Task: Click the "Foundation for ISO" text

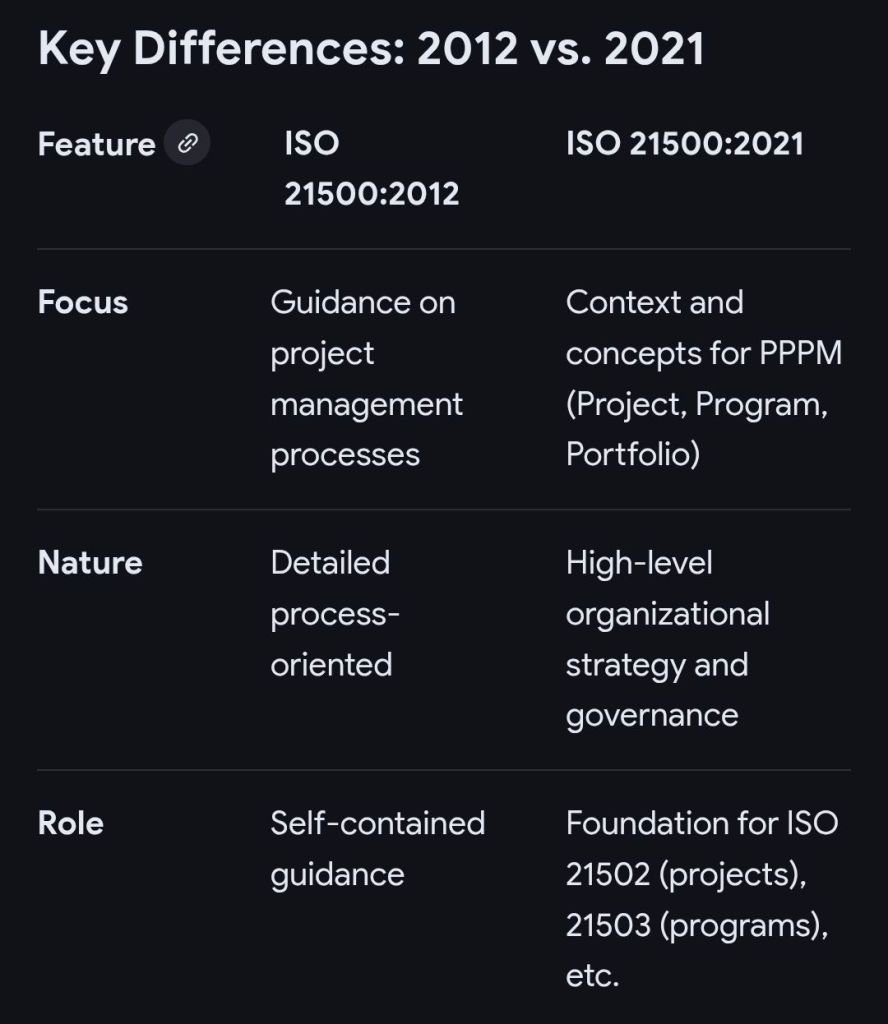Action: (x=701, y=823)
